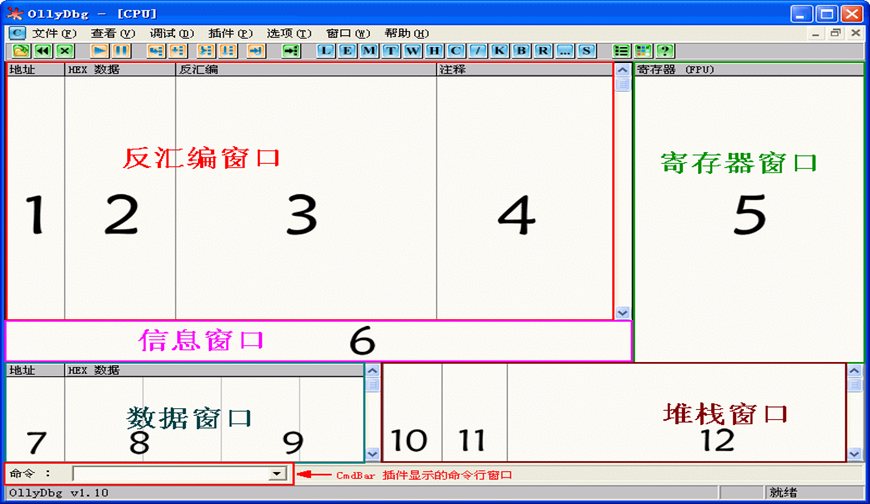The image size is (870, 504).
Task: Minimize the inner CPU child window
Action: 815,33
